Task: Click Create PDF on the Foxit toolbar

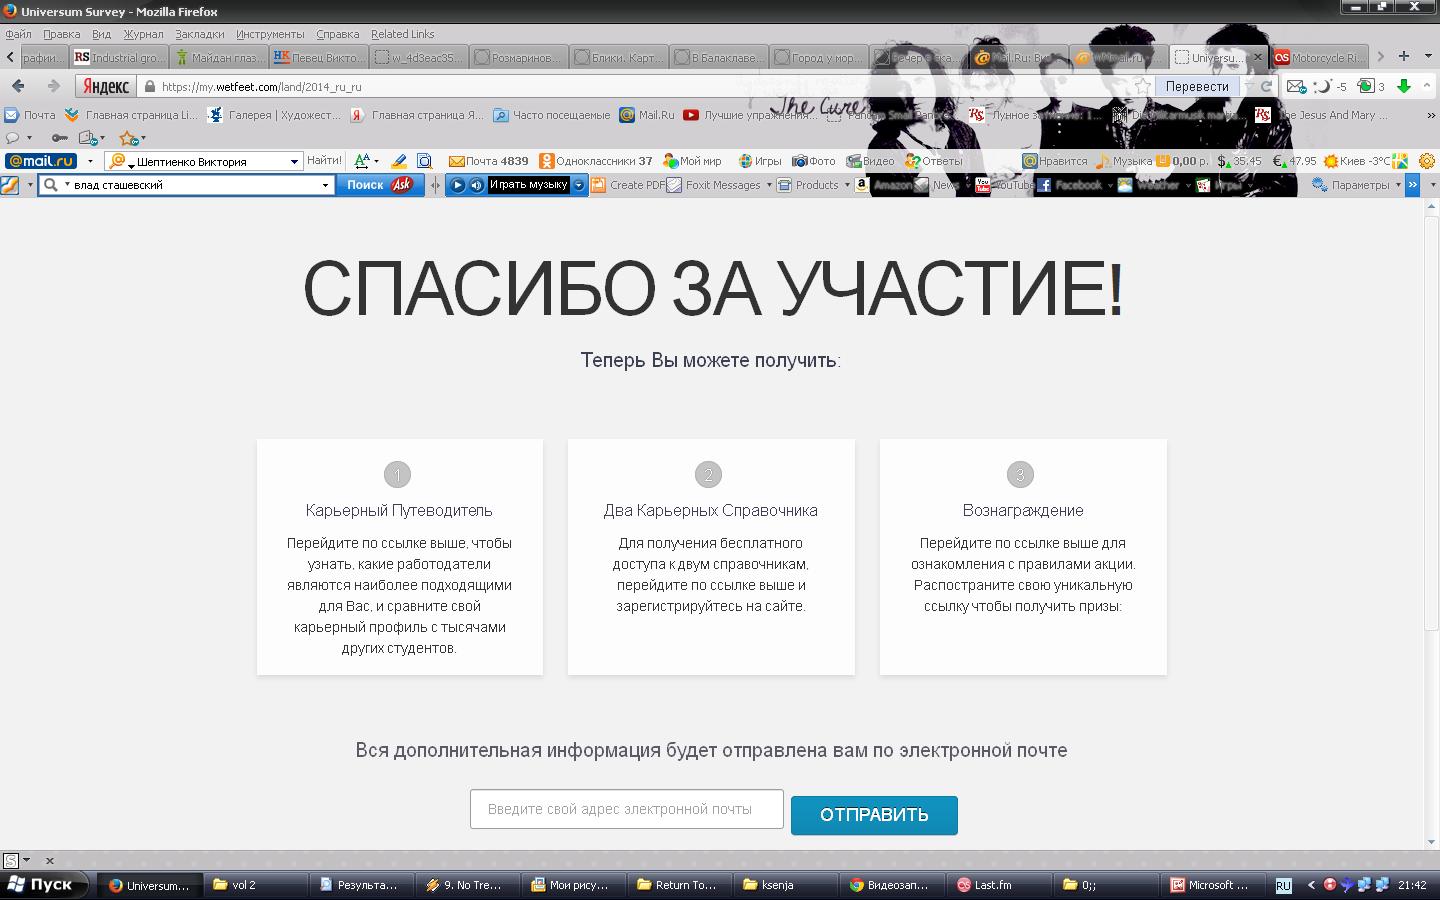Action: (628, 185)
